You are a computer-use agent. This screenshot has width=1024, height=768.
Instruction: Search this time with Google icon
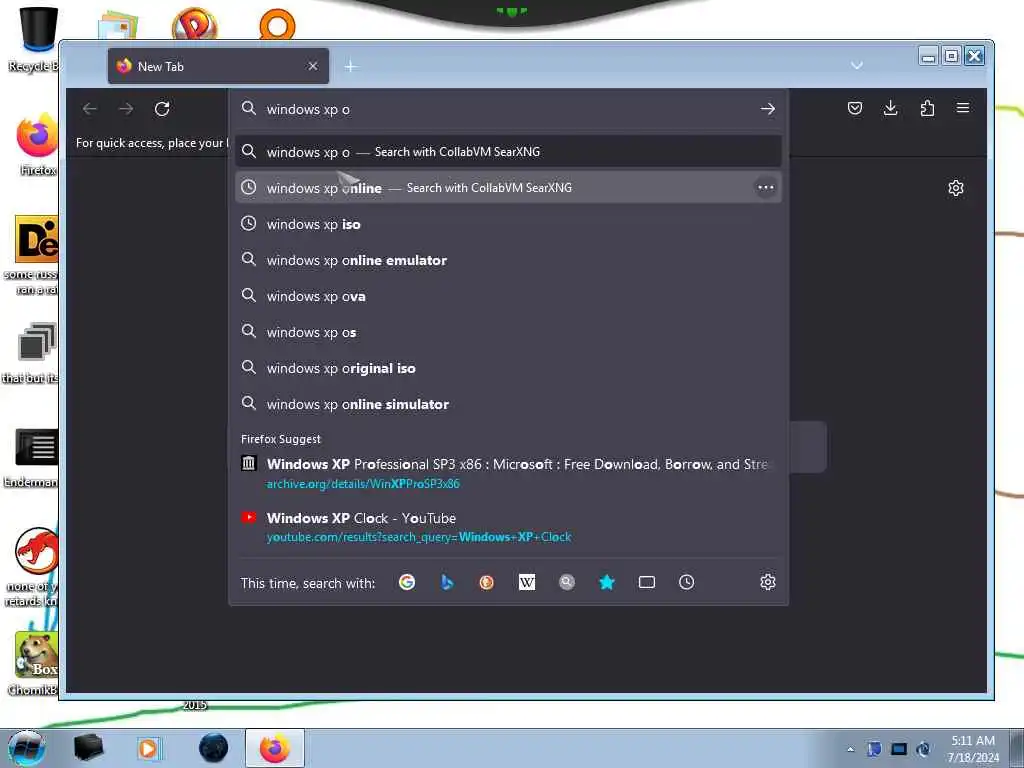point(407,582)
